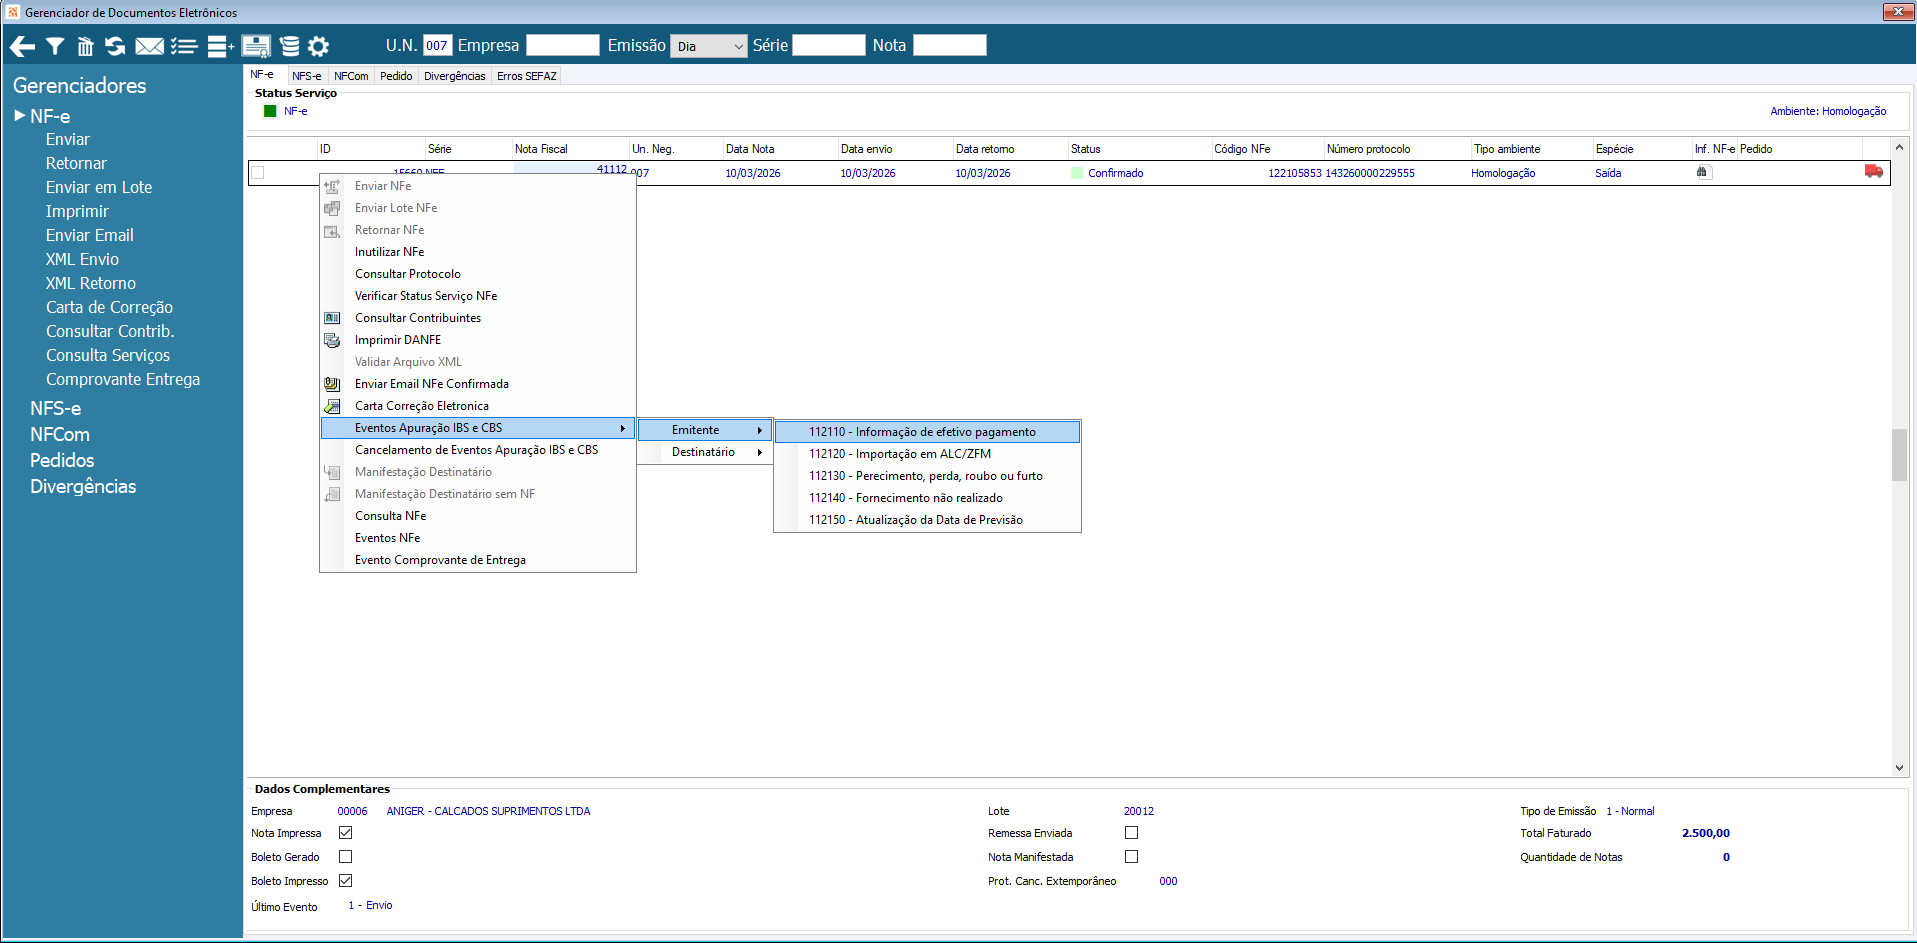The height and width of the screenshot is (943, 1917).
Task: Sort by the Data Nota column header
Action: coord(779,149)
